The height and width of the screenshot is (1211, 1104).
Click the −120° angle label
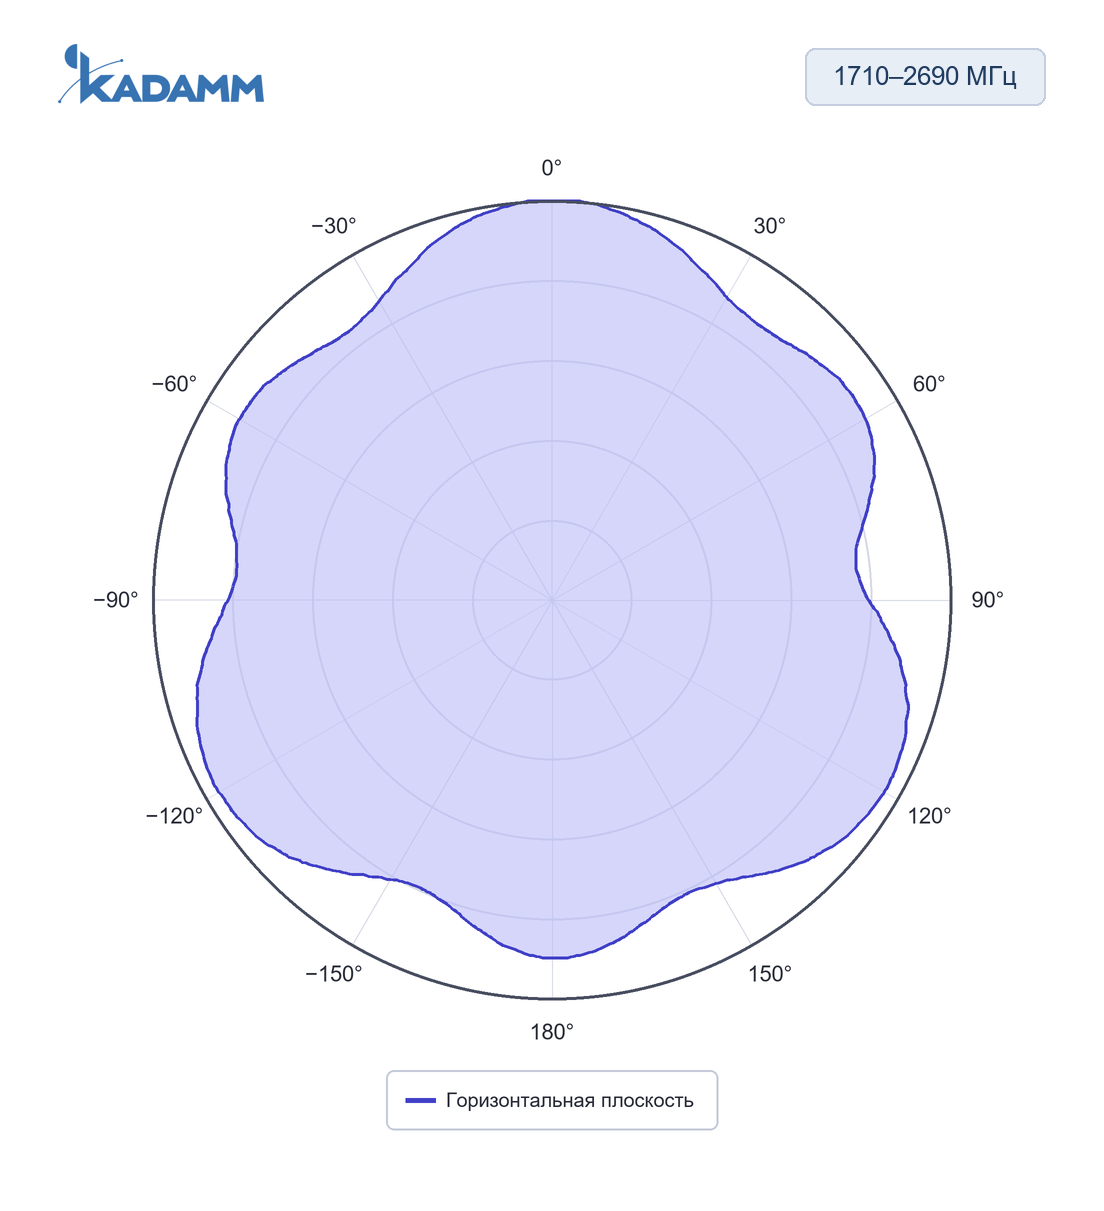tap(174, 816)
